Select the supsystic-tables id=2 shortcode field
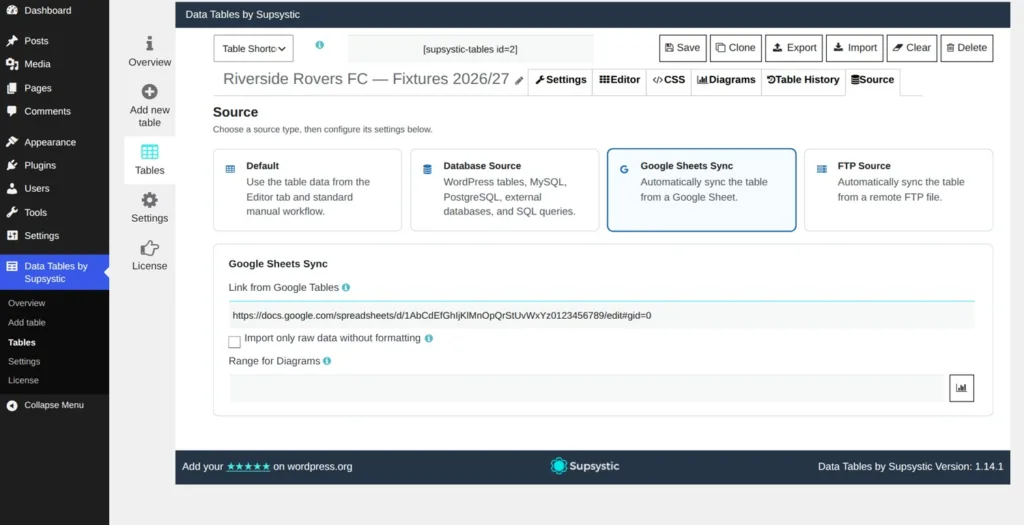Viewport: 1024px width, 525px height. click(470, 49)
